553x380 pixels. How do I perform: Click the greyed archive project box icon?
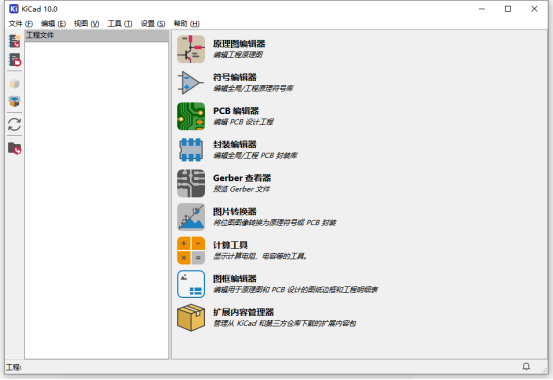click(x=14, y=84)
